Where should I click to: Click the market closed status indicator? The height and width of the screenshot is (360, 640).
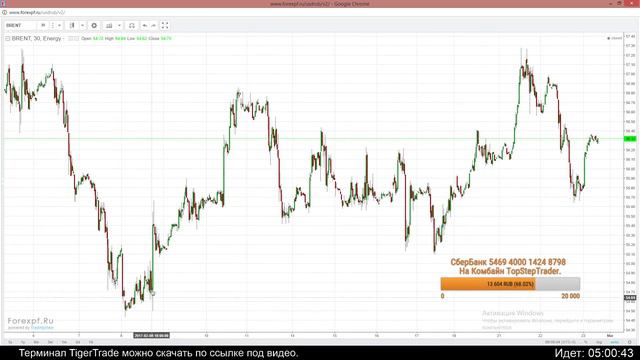[x=614, y=38]
